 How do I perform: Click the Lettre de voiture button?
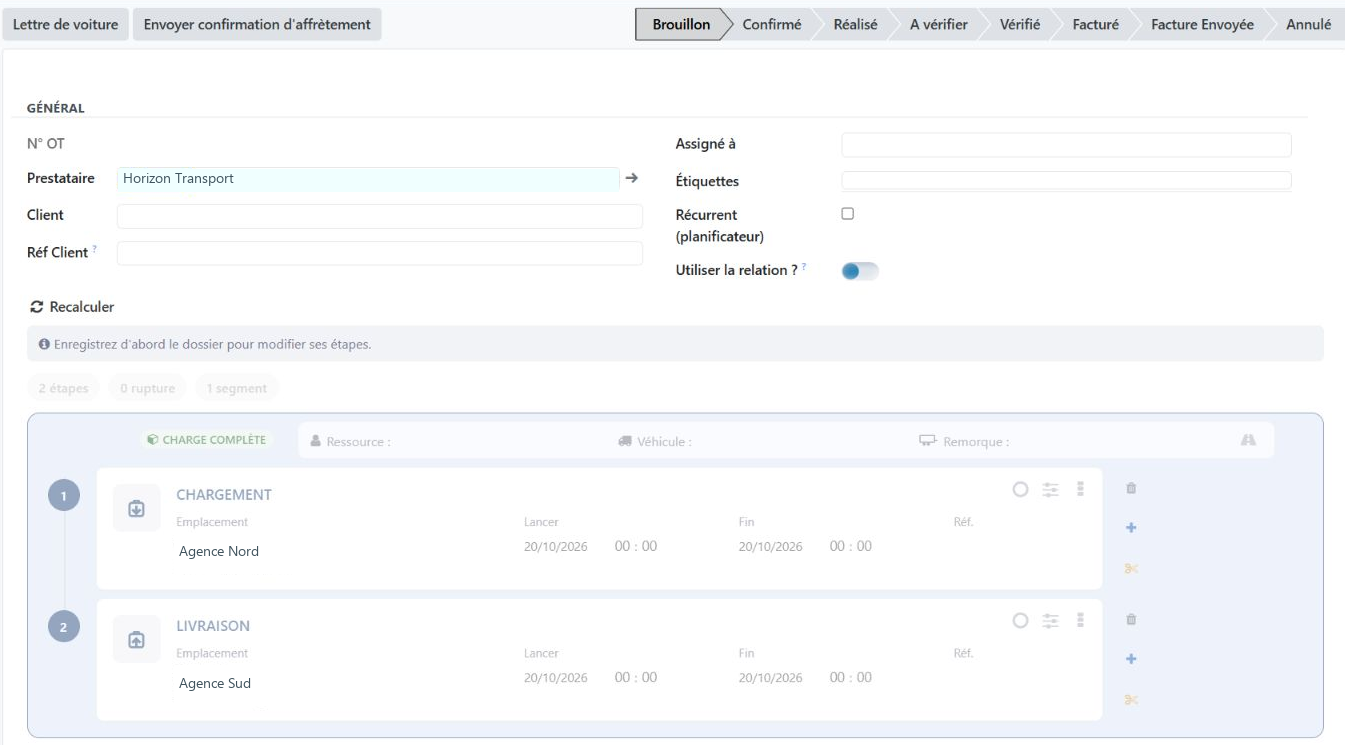coord(66,25)
